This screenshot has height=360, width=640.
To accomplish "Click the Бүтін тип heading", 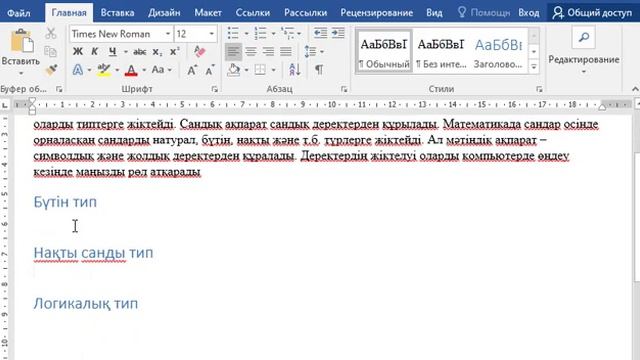I will click(x=65, y=202).
